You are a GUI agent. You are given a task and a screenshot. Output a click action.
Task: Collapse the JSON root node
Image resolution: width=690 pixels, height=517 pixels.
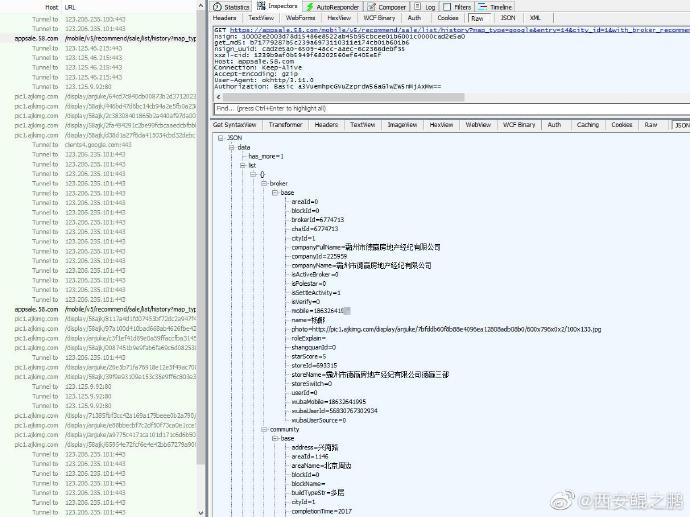220,138
